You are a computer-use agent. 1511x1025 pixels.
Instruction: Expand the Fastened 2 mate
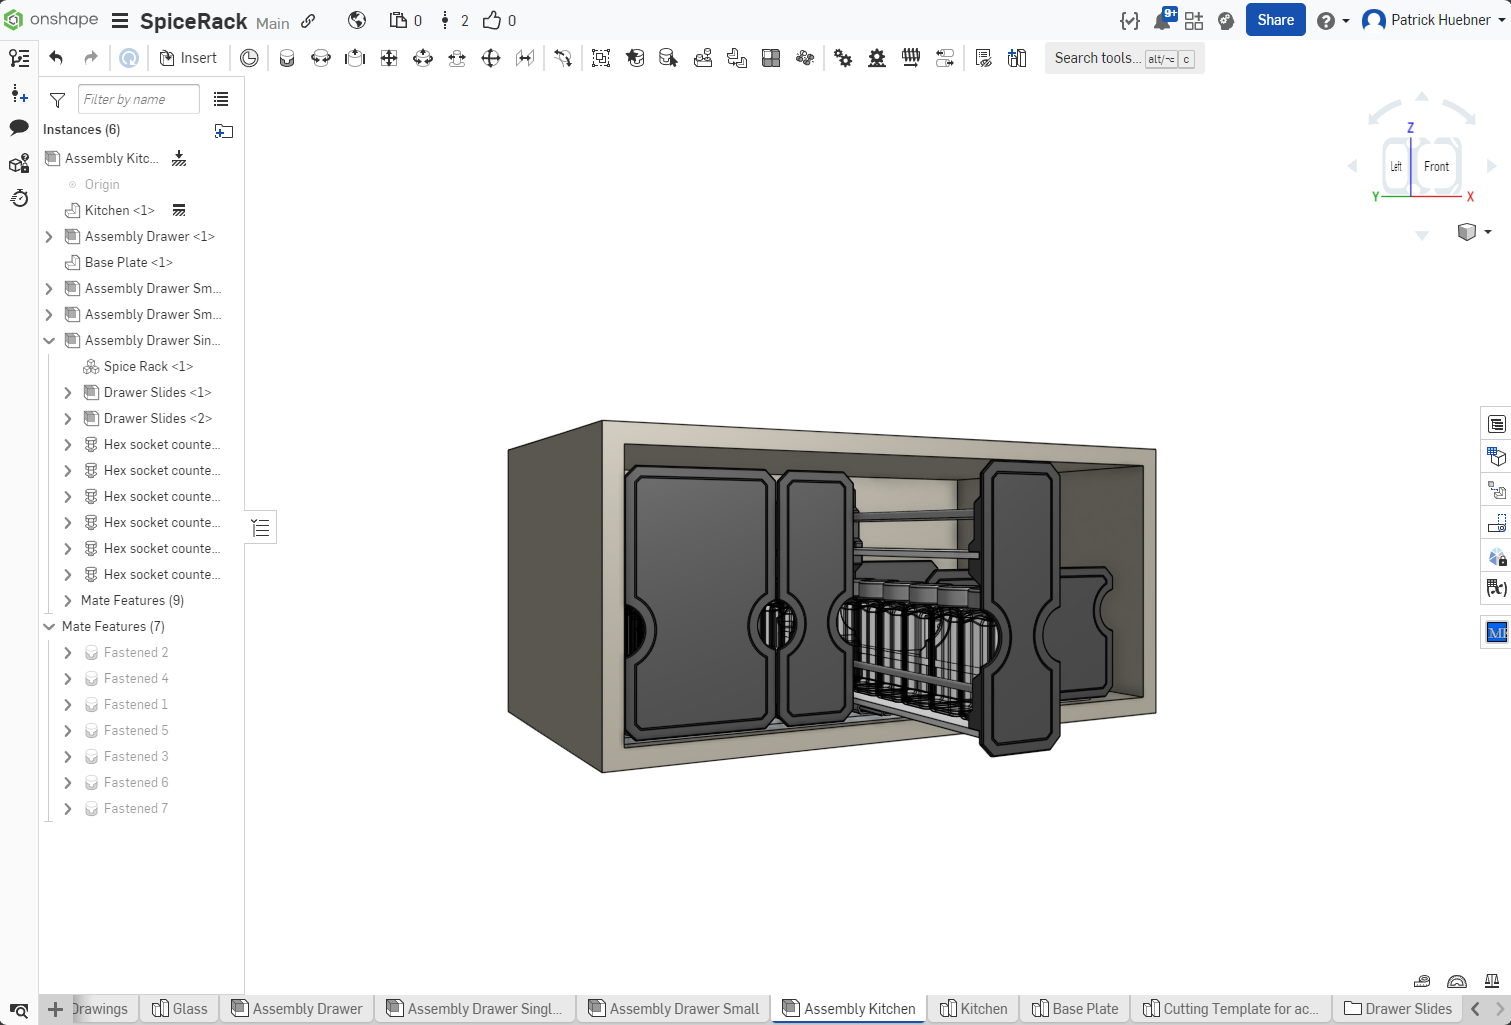(68, 653)
